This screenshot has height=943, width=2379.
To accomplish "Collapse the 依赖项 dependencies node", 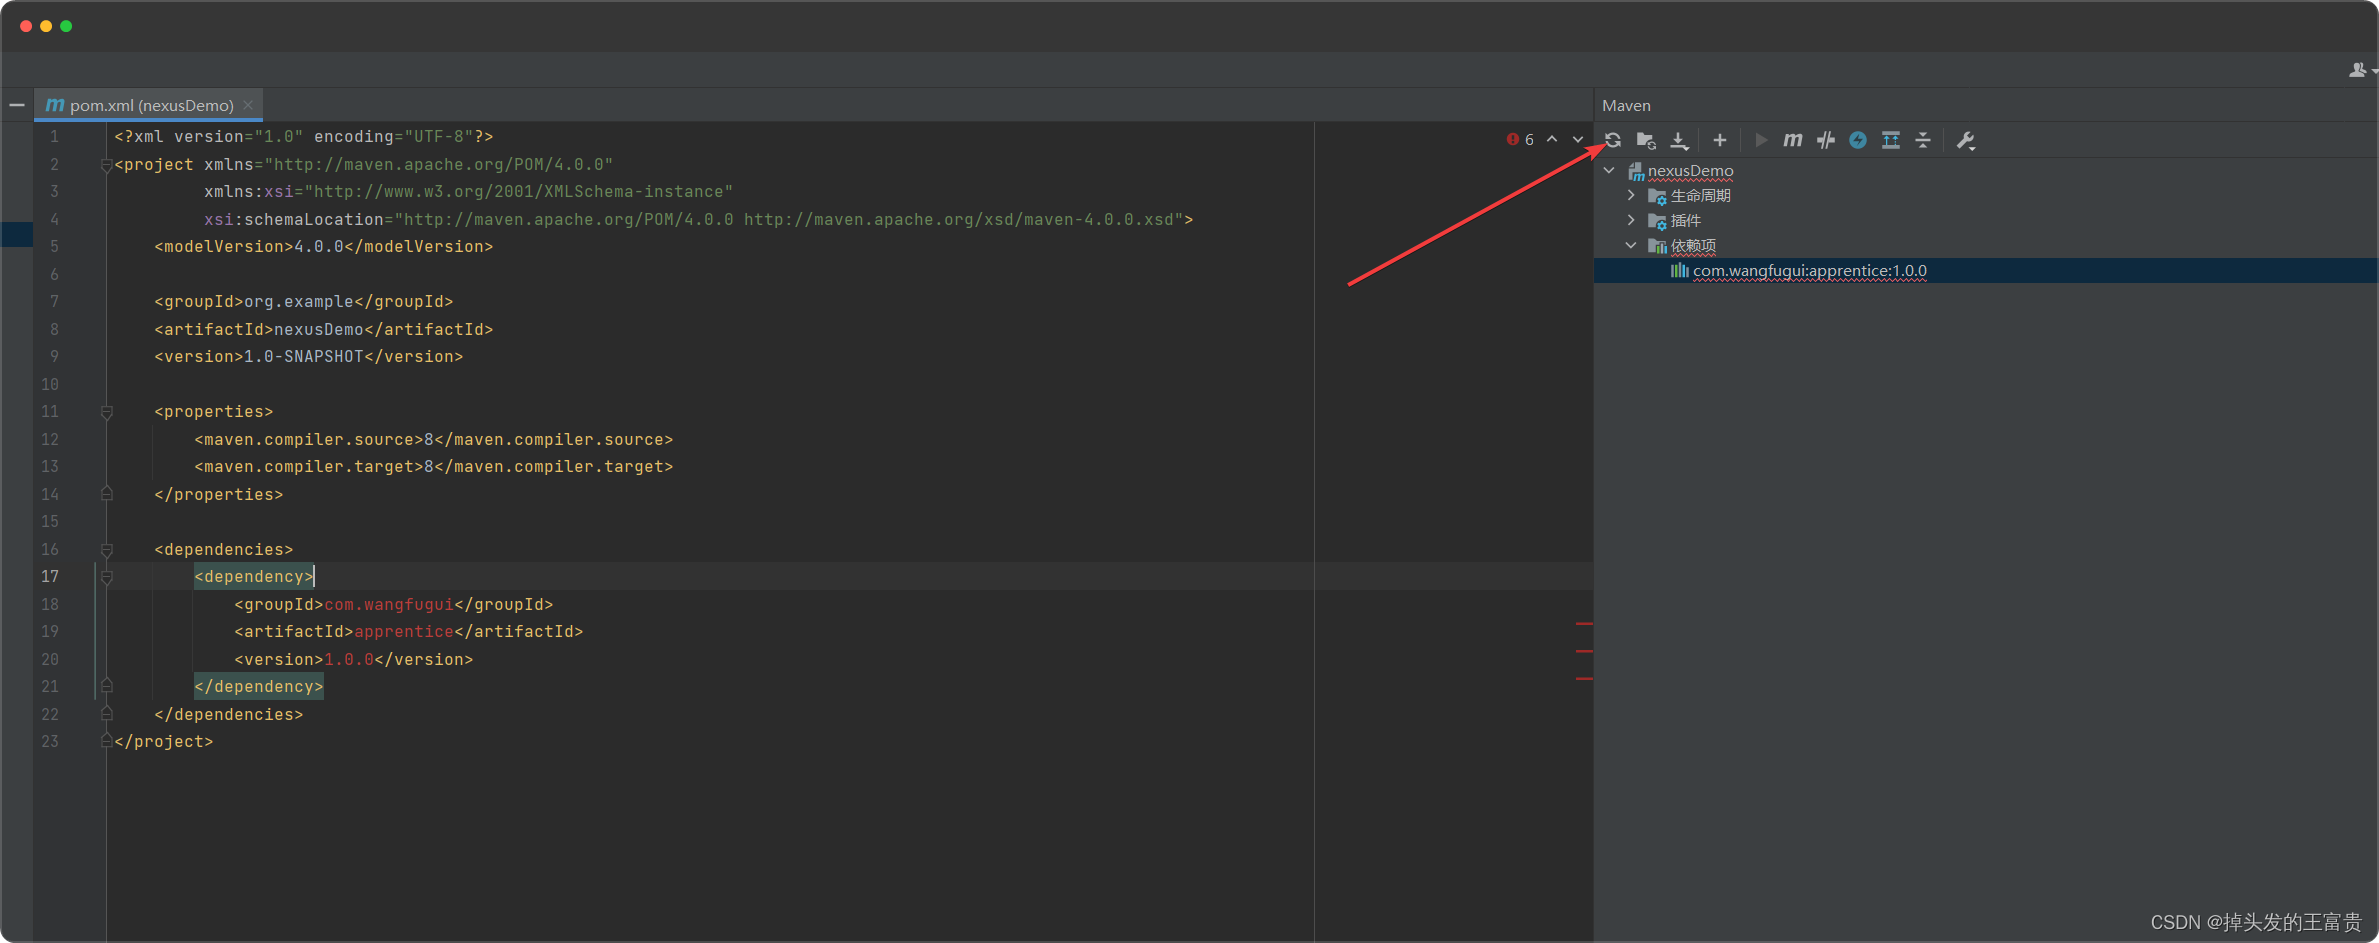I will pos(1632,245).
